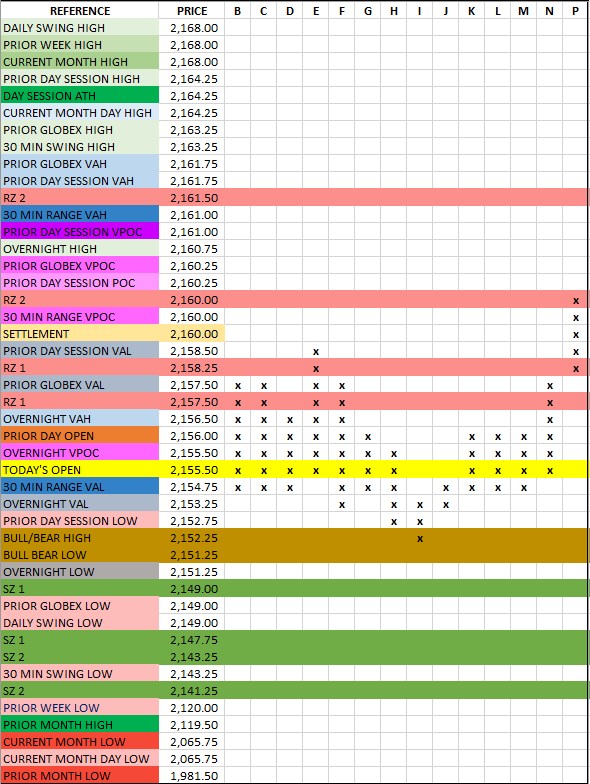
Task: Click the 2,119.50 price cell
Action: 192,725
